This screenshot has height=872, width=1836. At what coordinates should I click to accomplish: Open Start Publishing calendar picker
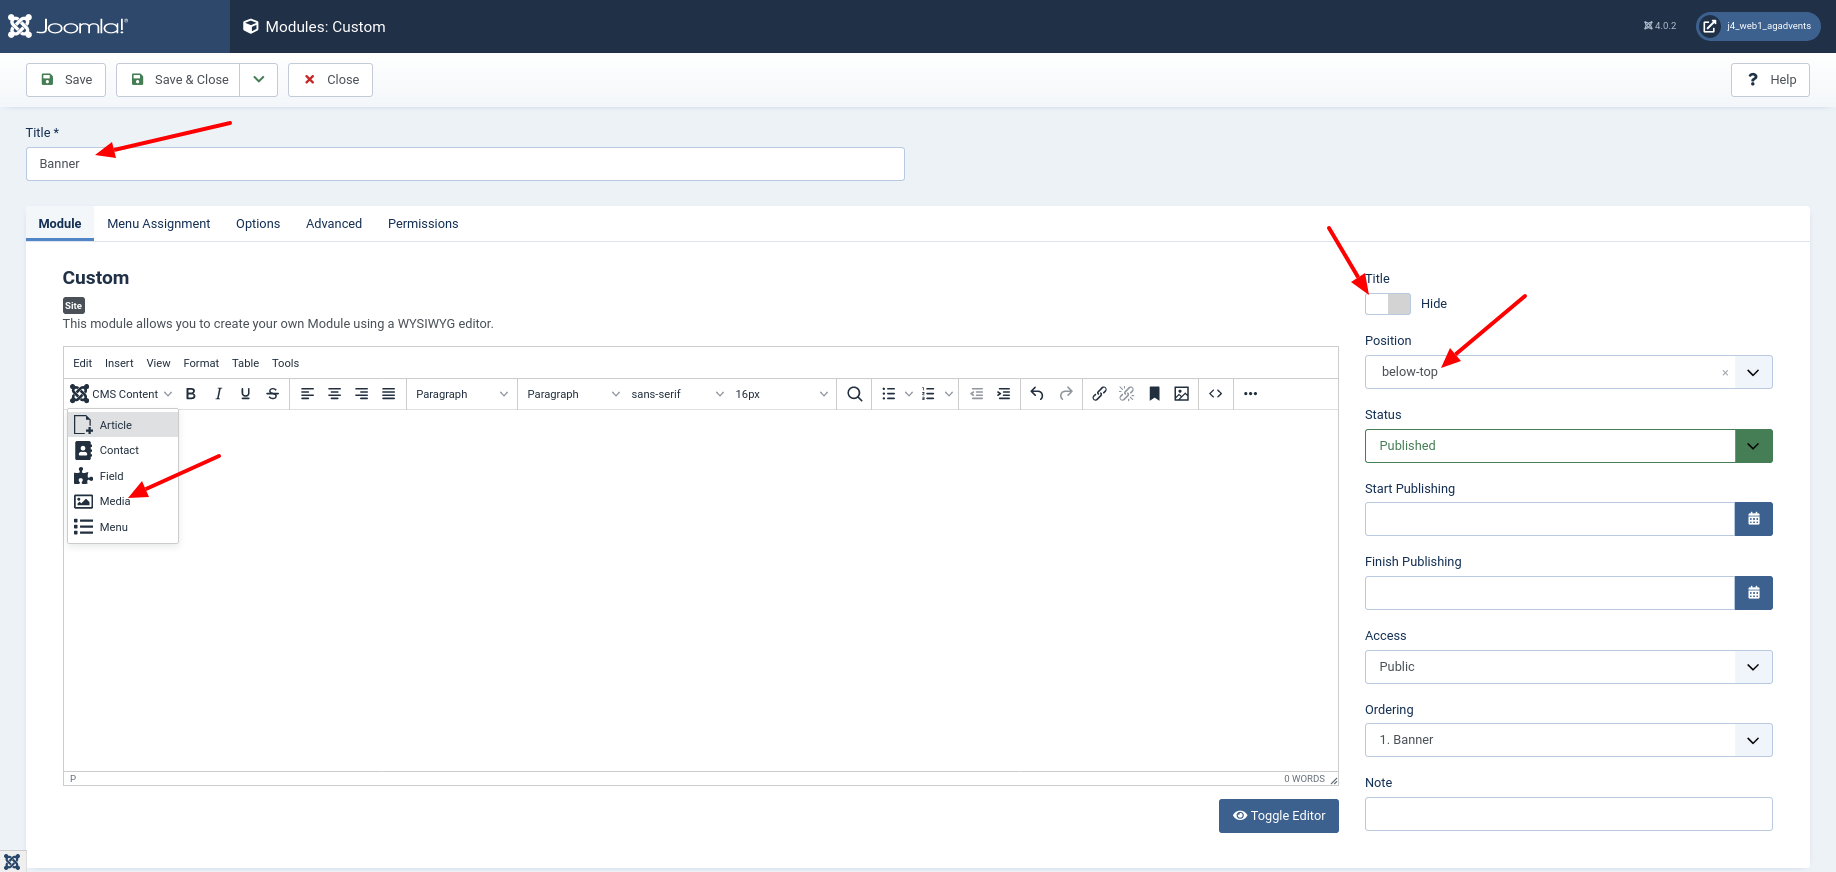point(1754,519)
